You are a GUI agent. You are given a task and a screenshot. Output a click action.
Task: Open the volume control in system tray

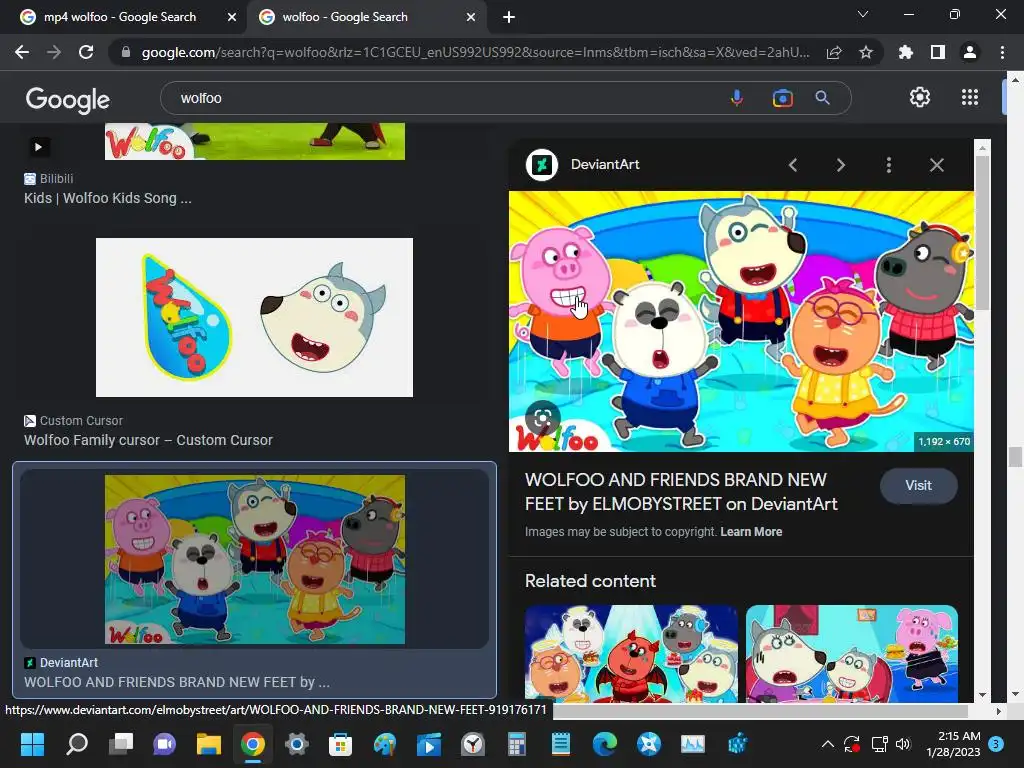903,744
